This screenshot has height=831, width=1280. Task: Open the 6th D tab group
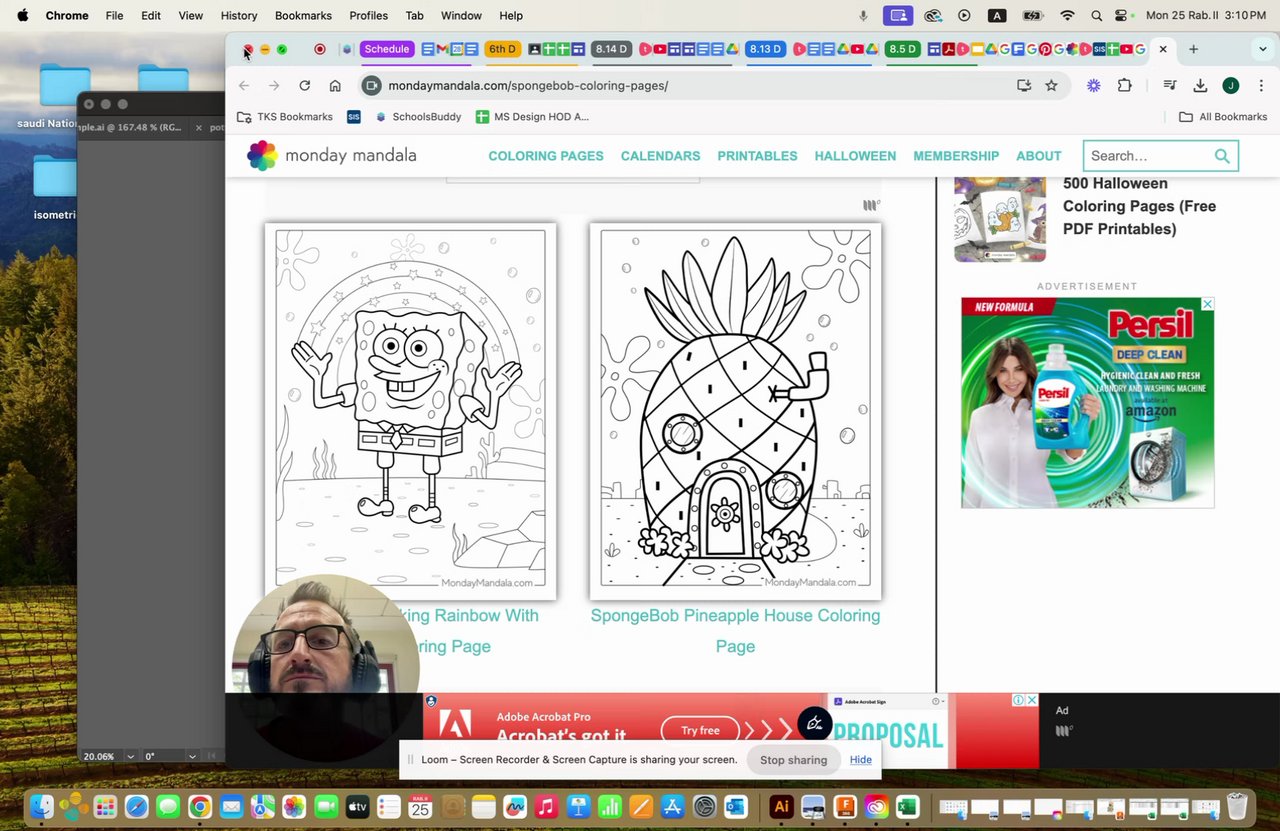click(502, 49)
